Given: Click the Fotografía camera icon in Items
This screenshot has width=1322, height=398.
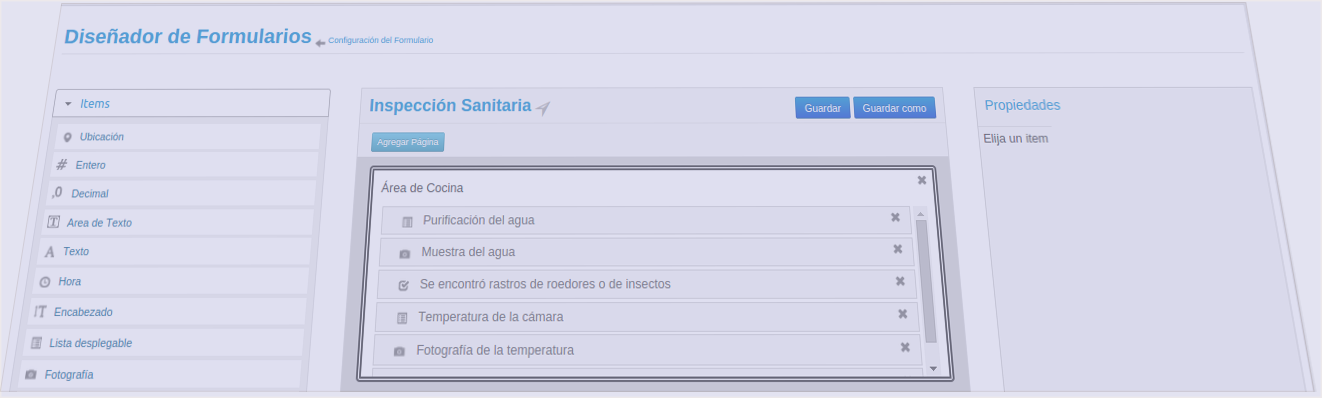Looking at the screenshot, I should tap(31, 375).
